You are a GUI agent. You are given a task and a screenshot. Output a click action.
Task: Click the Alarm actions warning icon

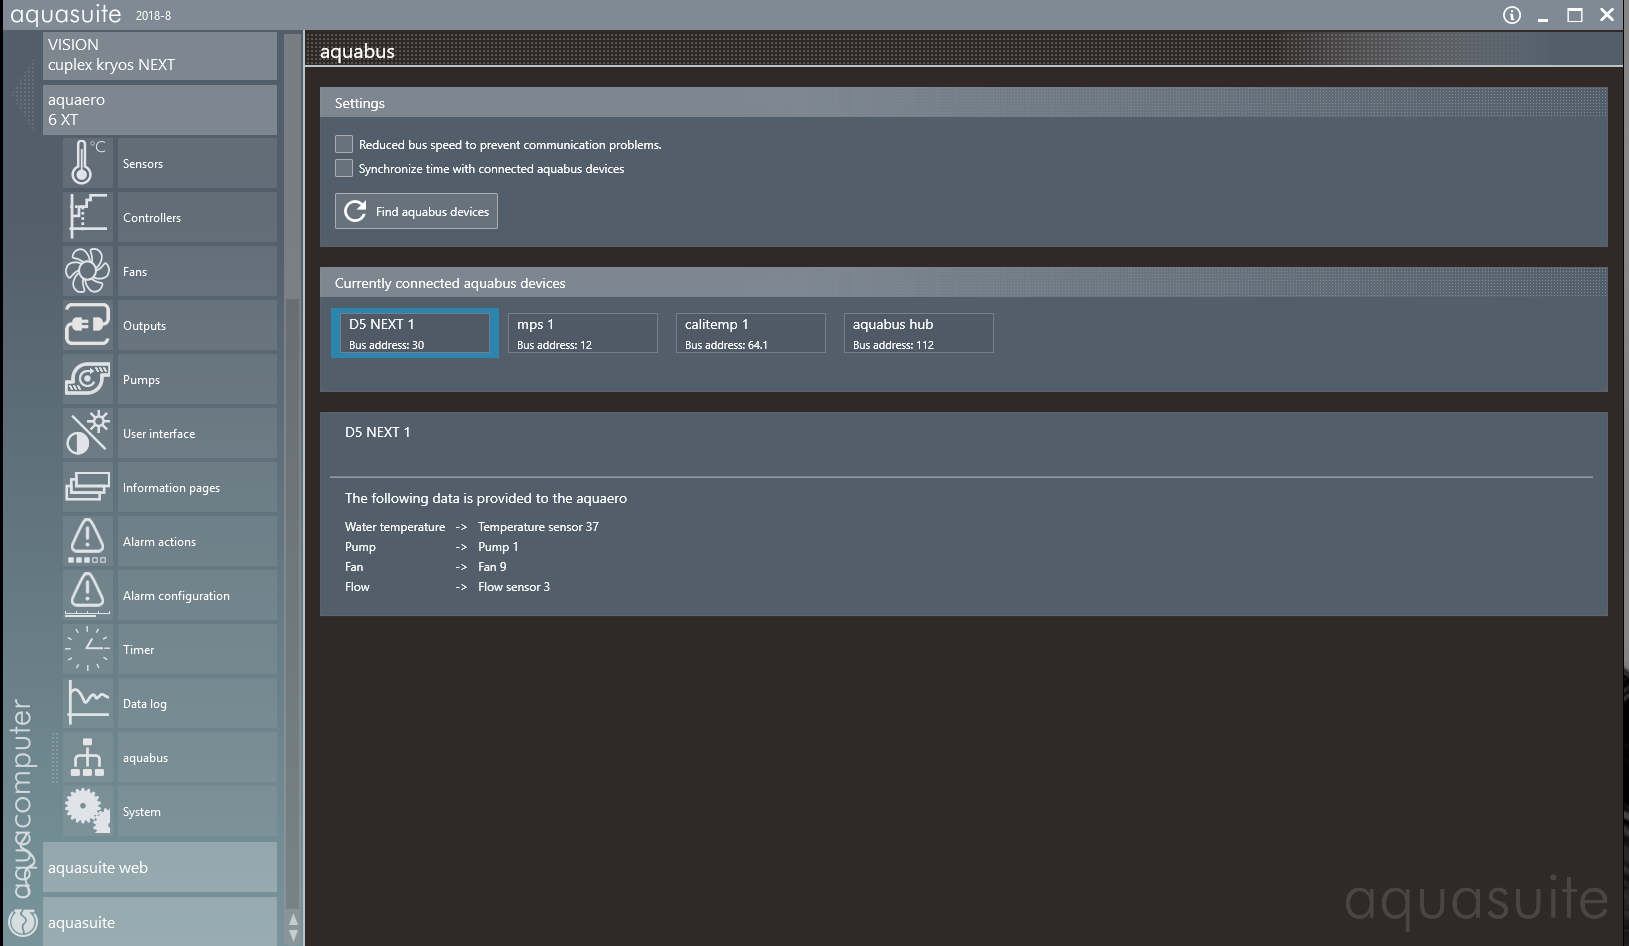click(x=87, y=541)
